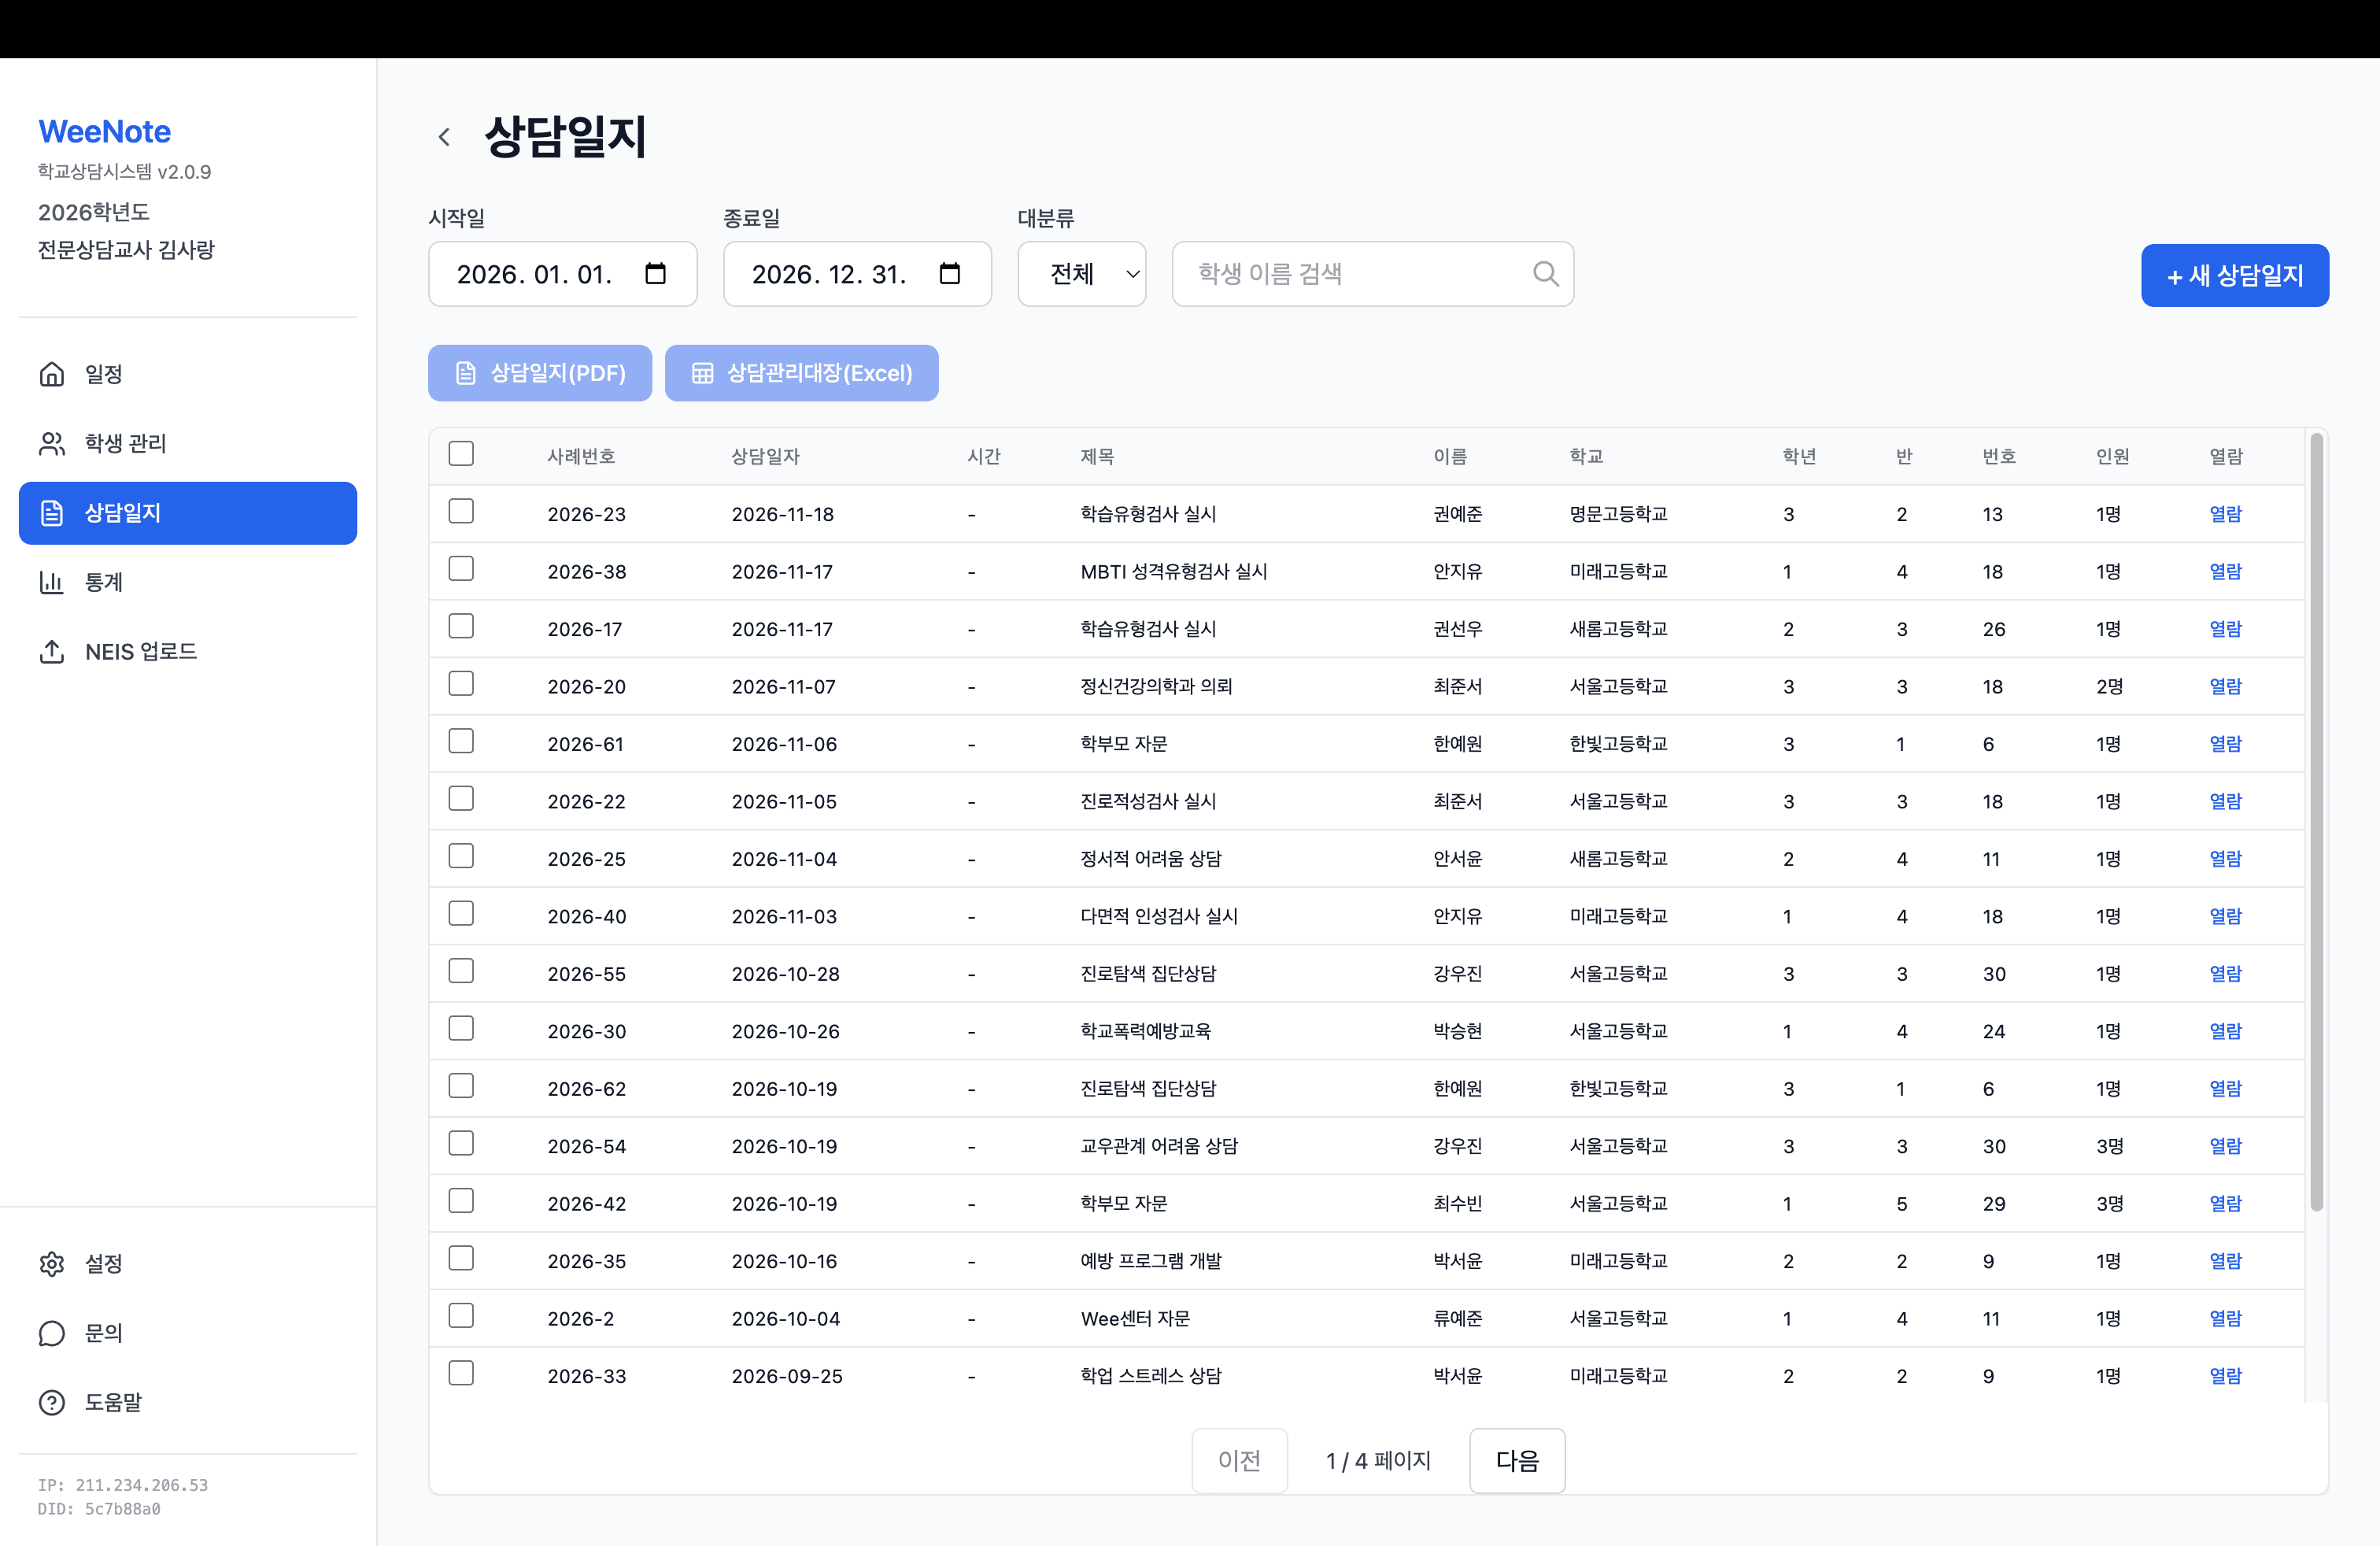
Task: Select the 학생 관리 people icon
Action: 52,444
